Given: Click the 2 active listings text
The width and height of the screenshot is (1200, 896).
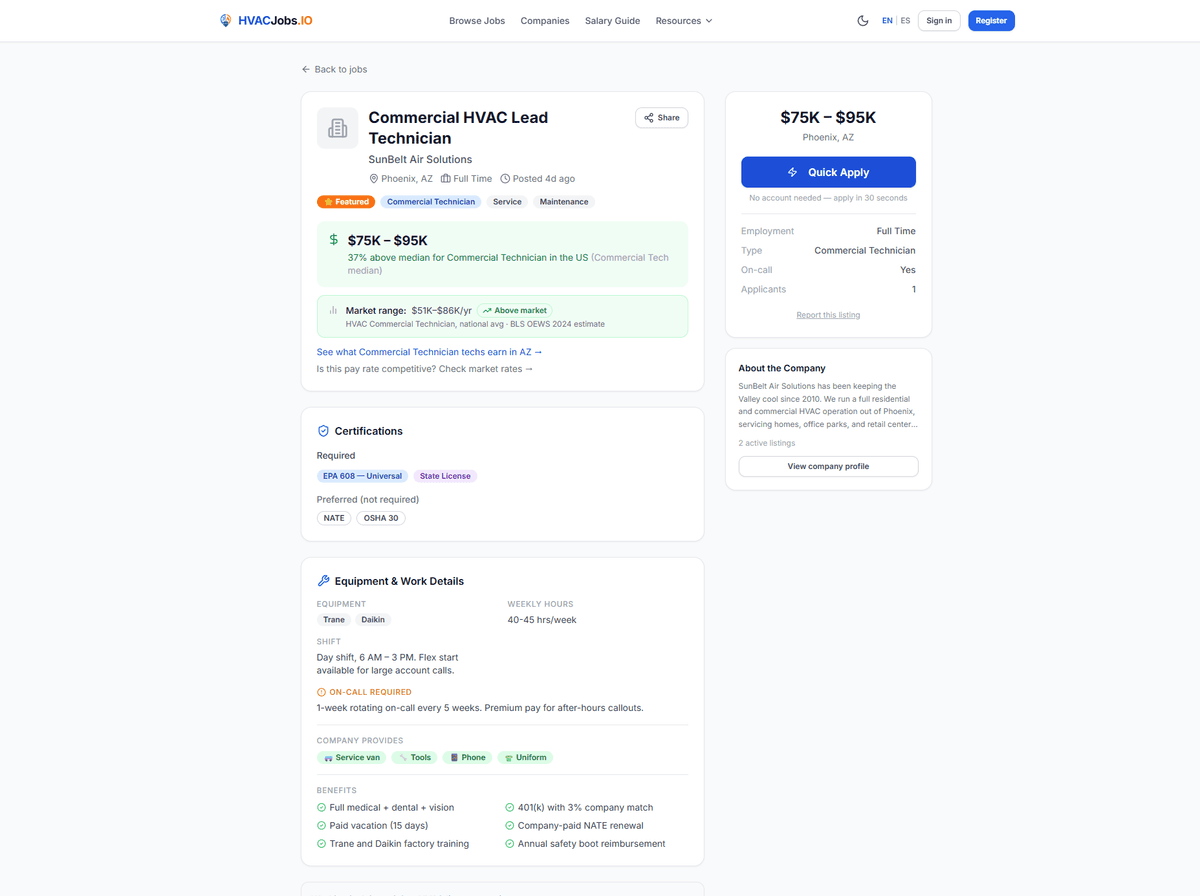Looking at the screenshot, I should coord(767,443).
